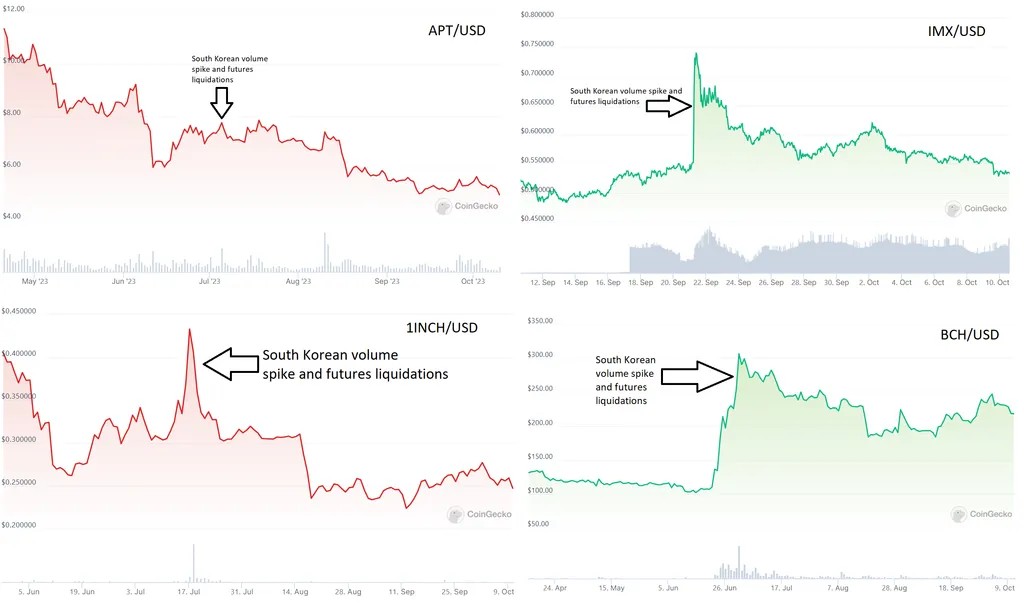Screen dimensions: 1024x605
Task: Click the Jul '23 axis label on APT chart
Action: coord(210,282)
